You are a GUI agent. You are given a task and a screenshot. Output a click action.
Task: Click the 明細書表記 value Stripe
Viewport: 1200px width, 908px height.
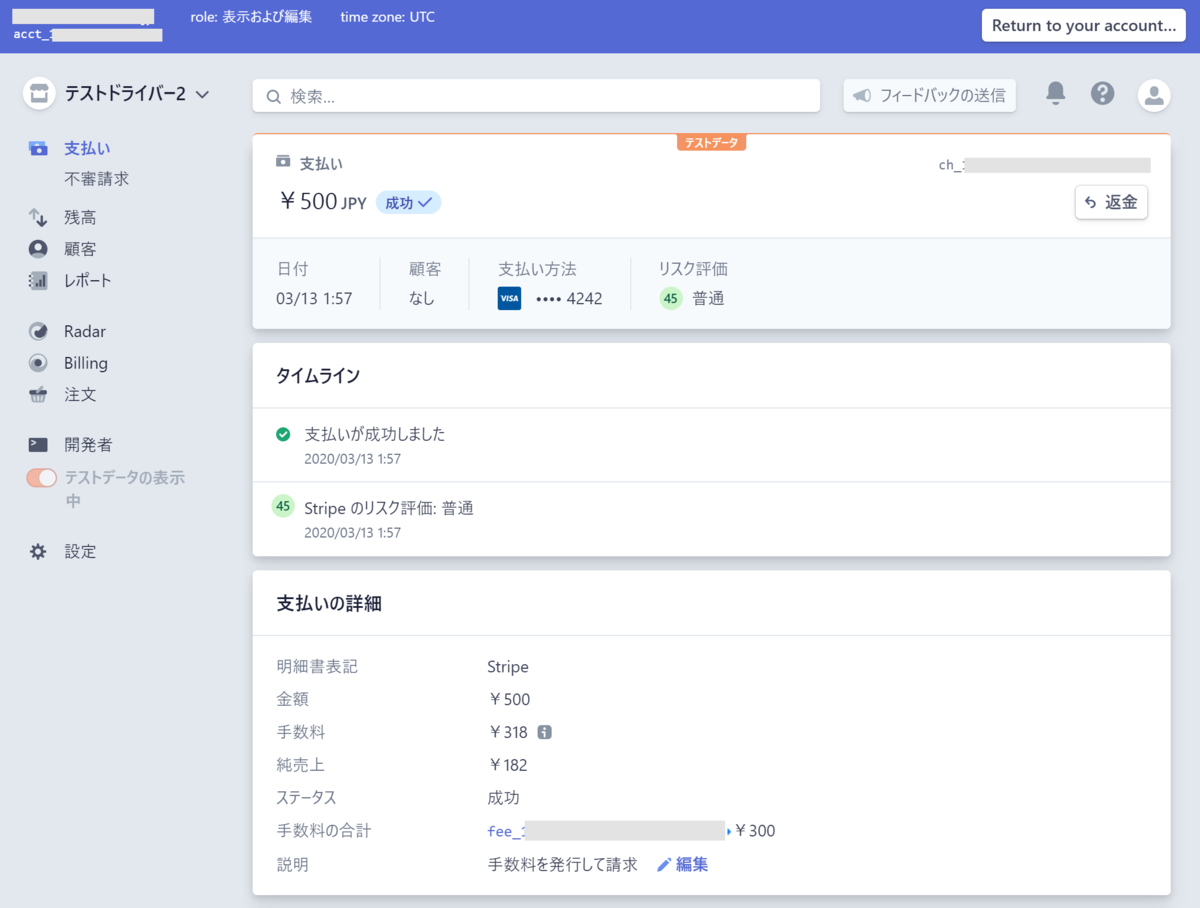(508, 667)
